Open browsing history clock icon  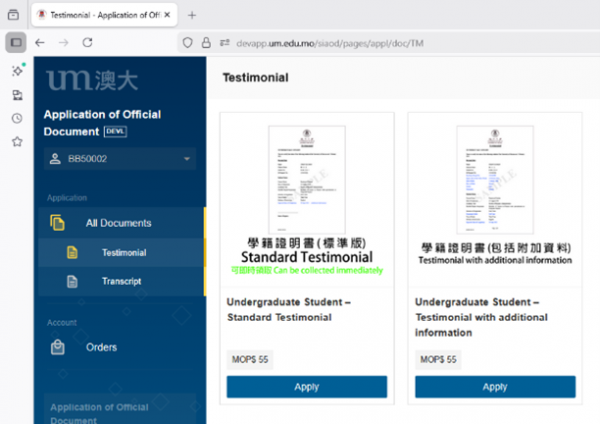pos(16,118)
